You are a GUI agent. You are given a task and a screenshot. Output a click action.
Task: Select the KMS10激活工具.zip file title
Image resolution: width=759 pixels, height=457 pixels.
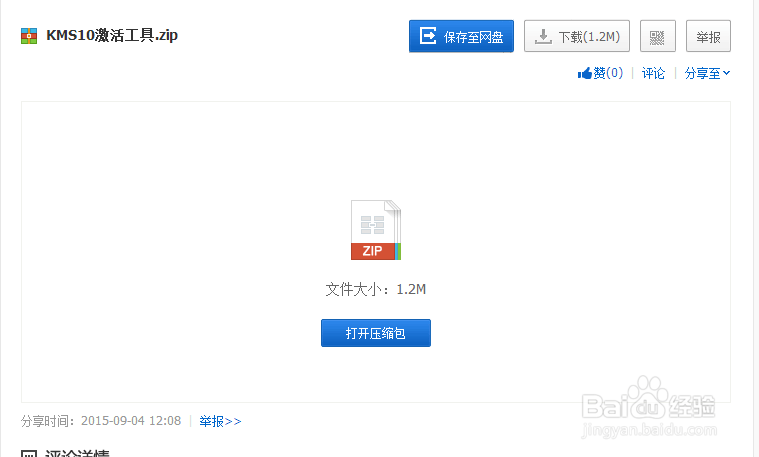coord(112,35)
